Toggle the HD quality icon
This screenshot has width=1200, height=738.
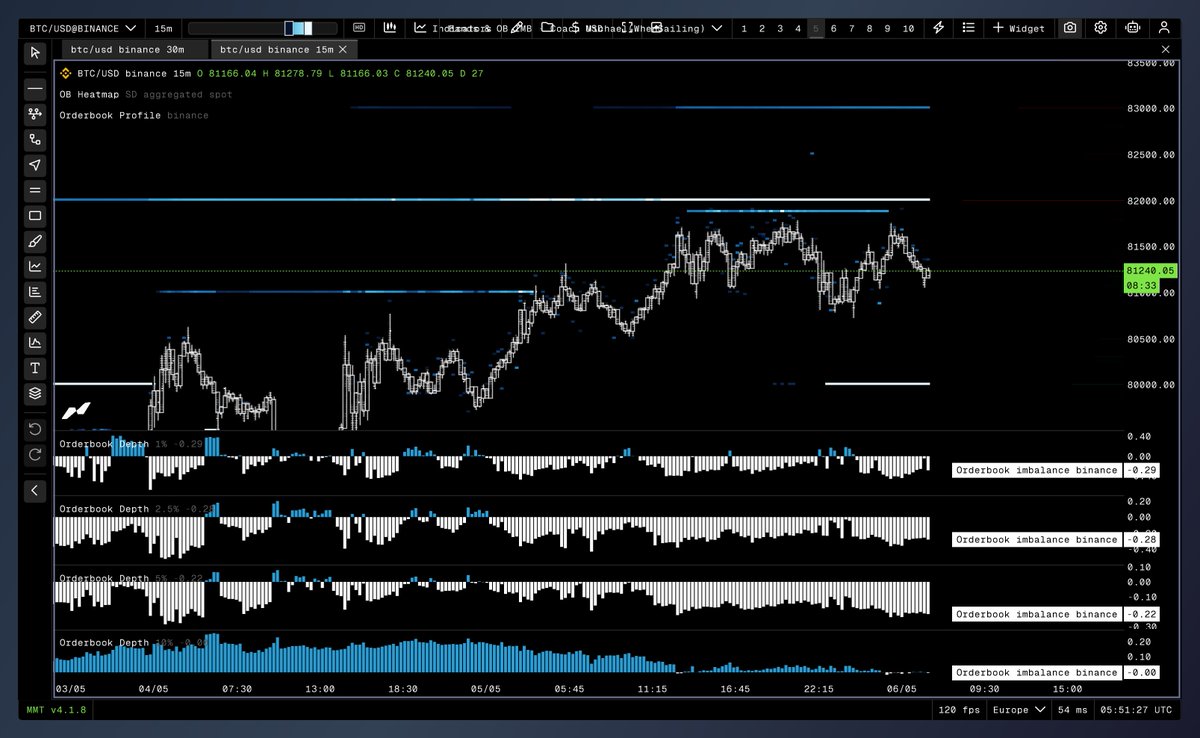pos(359,28)
